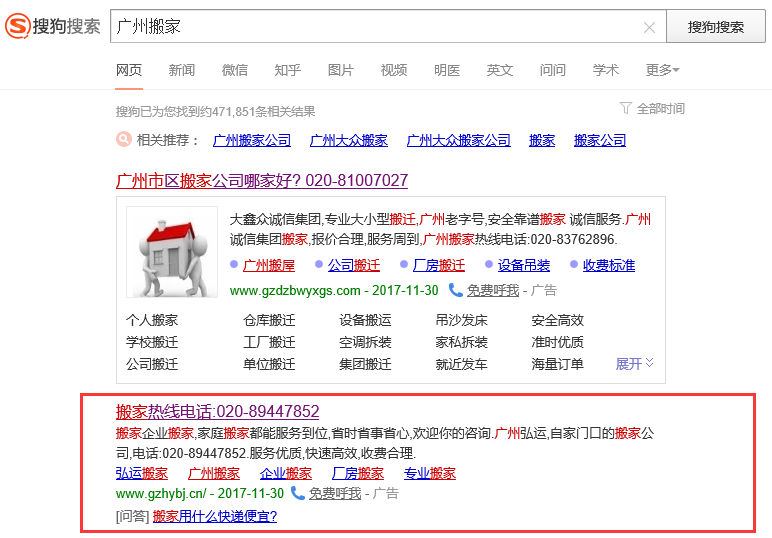Open the 问问 tab

(x=552, y=70)
